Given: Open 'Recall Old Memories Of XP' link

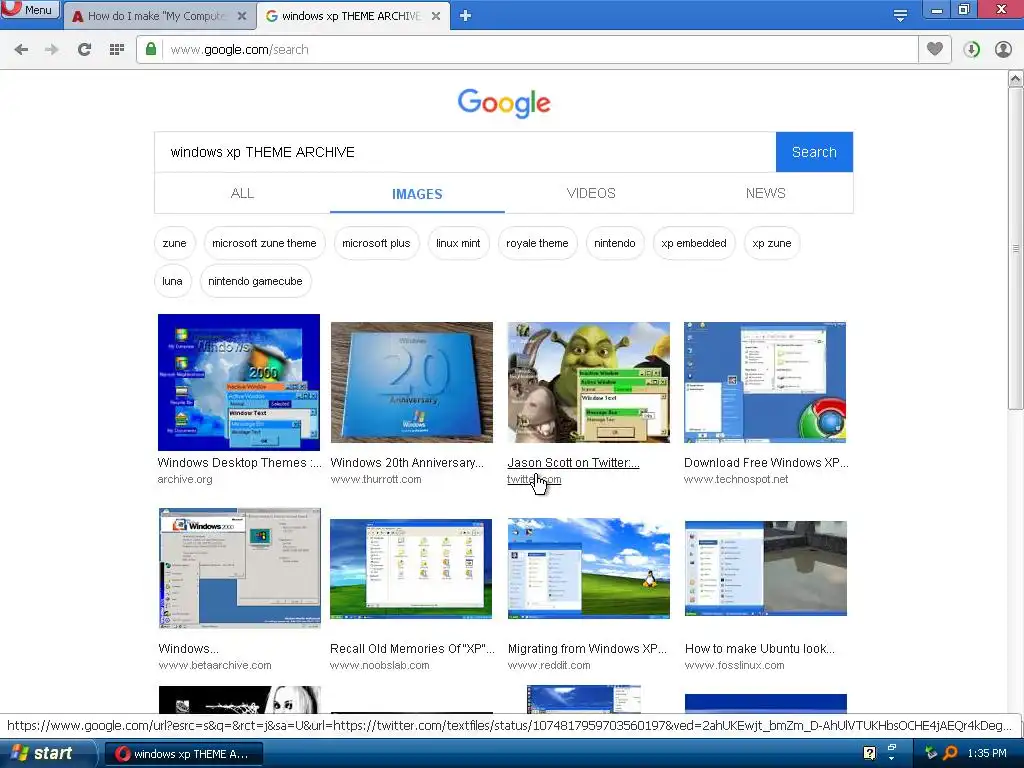Looking at the screenshot, I should click(x=412, y=648).
